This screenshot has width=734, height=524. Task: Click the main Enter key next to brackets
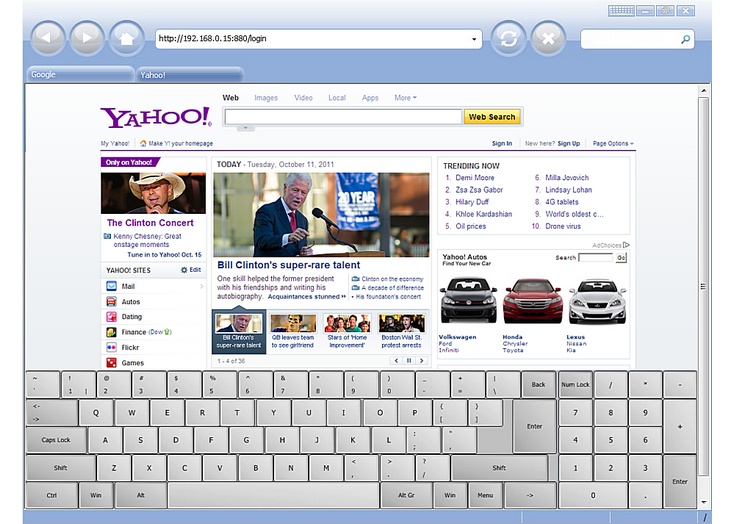pos(535,427)
